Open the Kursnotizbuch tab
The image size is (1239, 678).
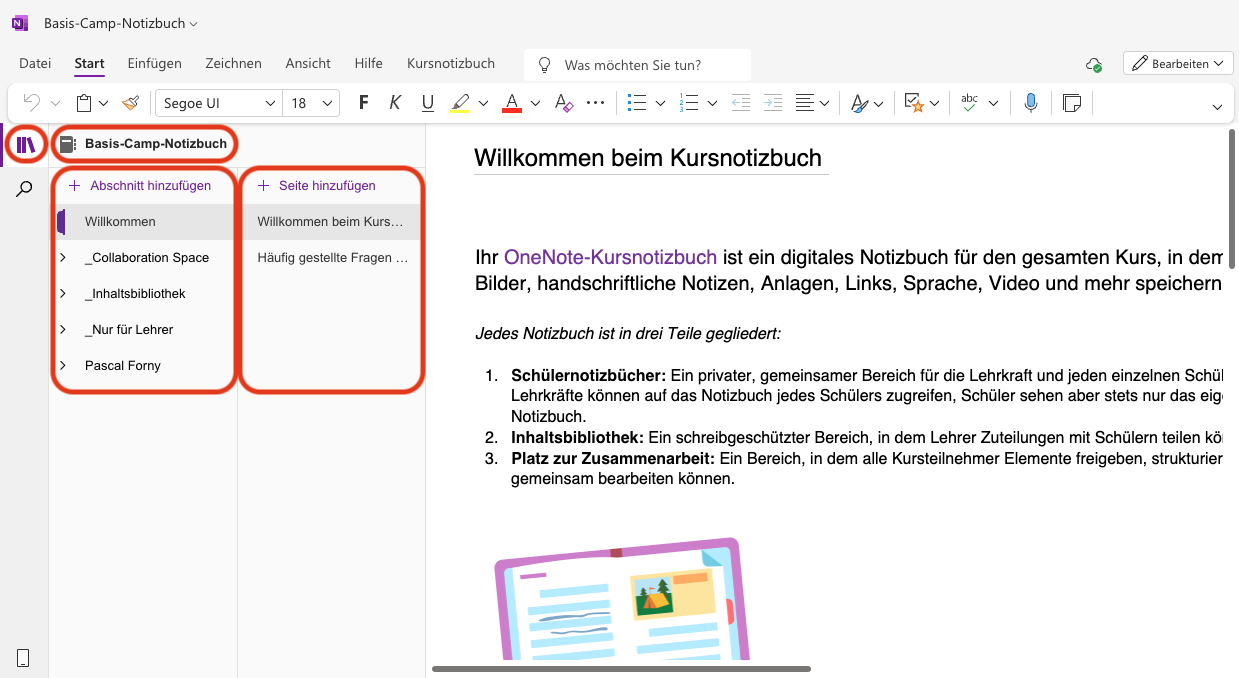[451, 63]
